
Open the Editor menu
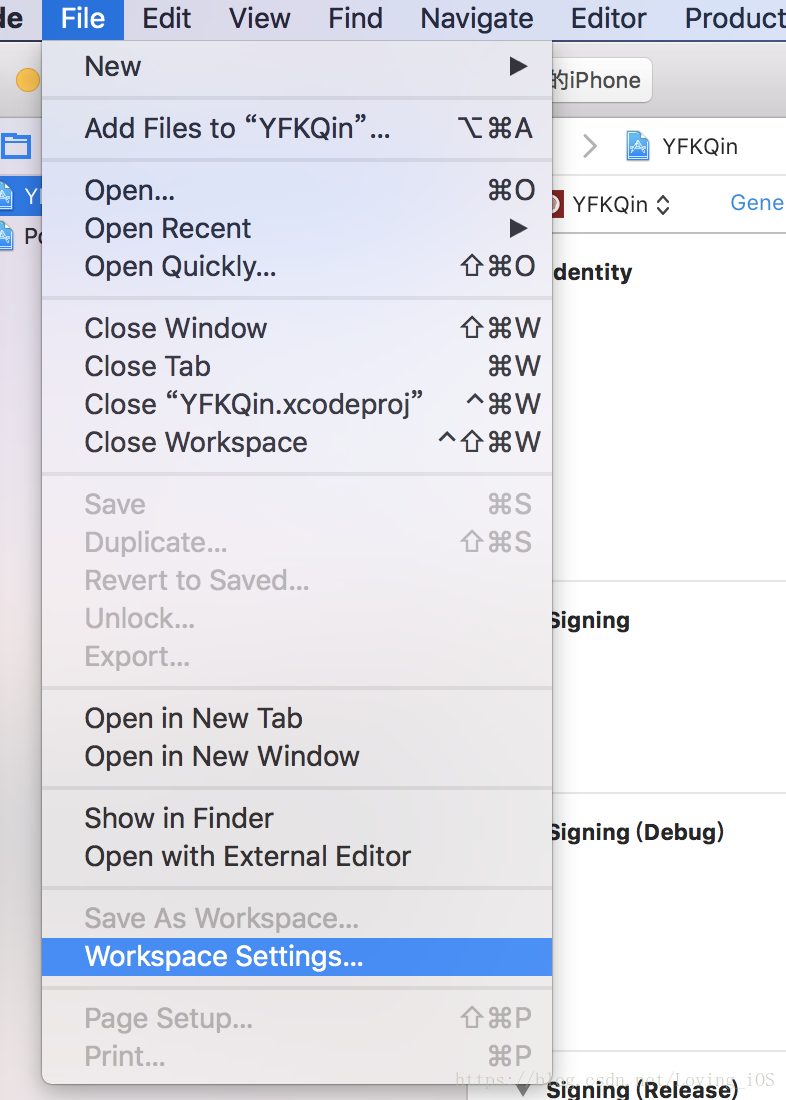(x=608, y=19)
